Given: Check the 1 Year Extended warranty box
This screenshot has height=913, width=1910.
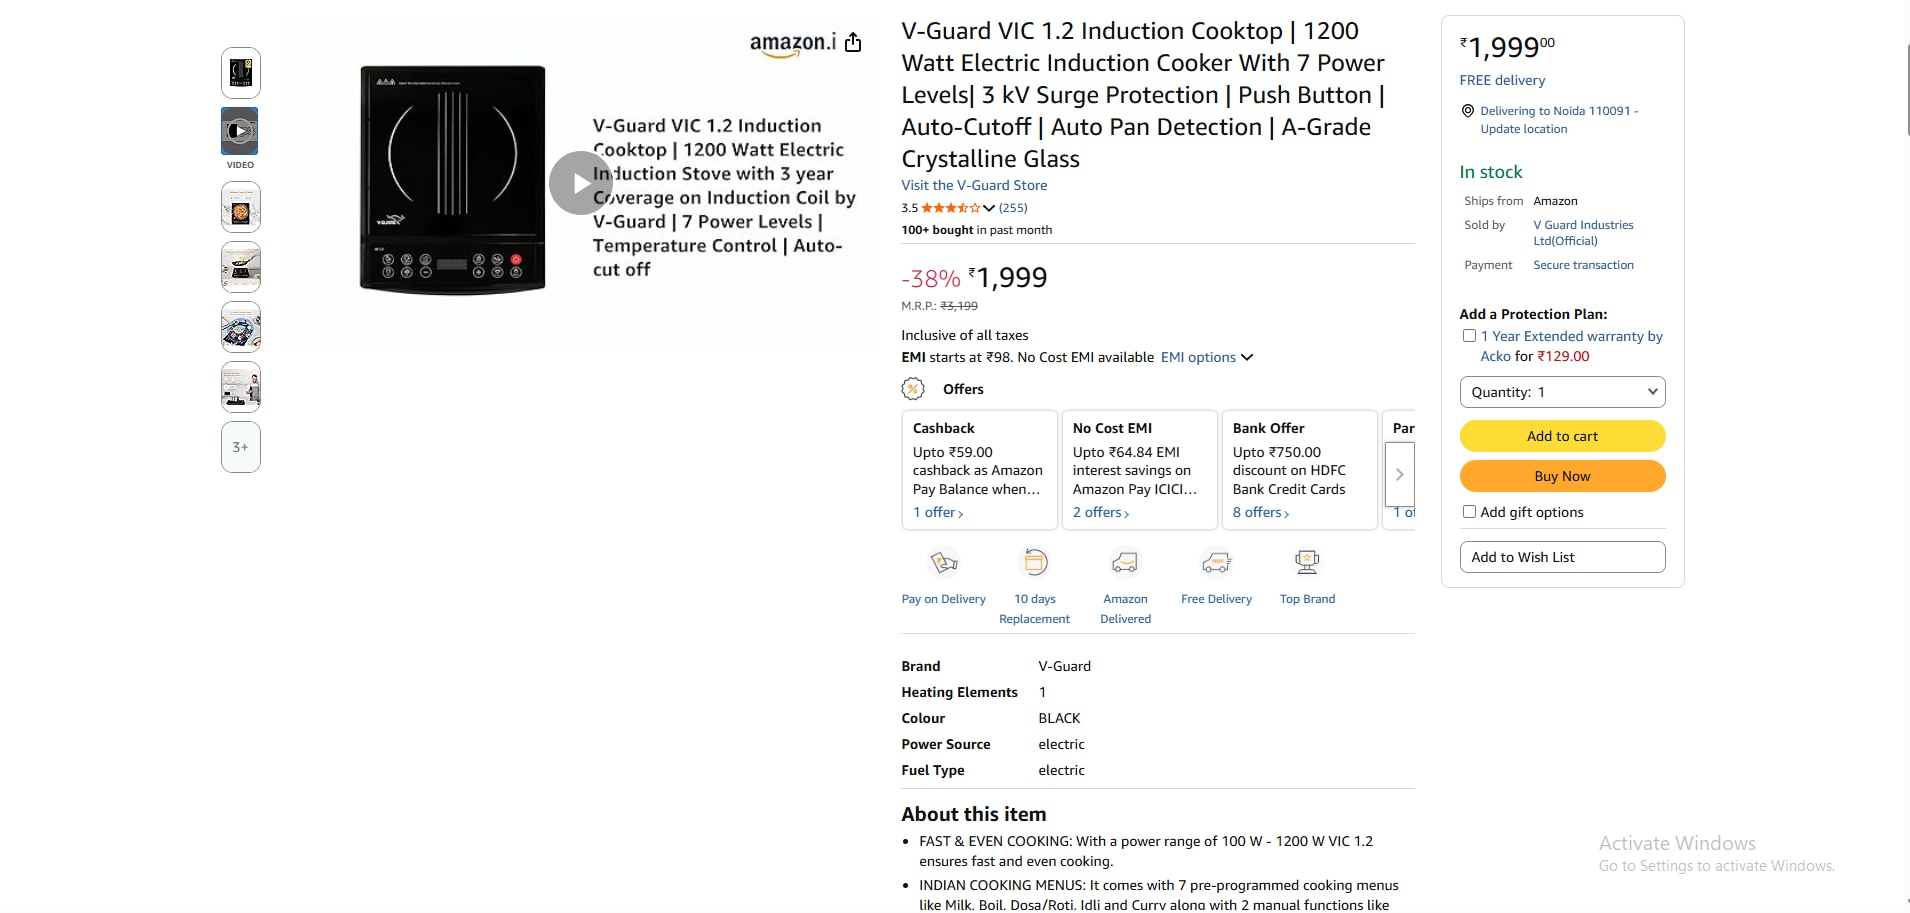Looking at the screenshot, I should [1469, 336].
